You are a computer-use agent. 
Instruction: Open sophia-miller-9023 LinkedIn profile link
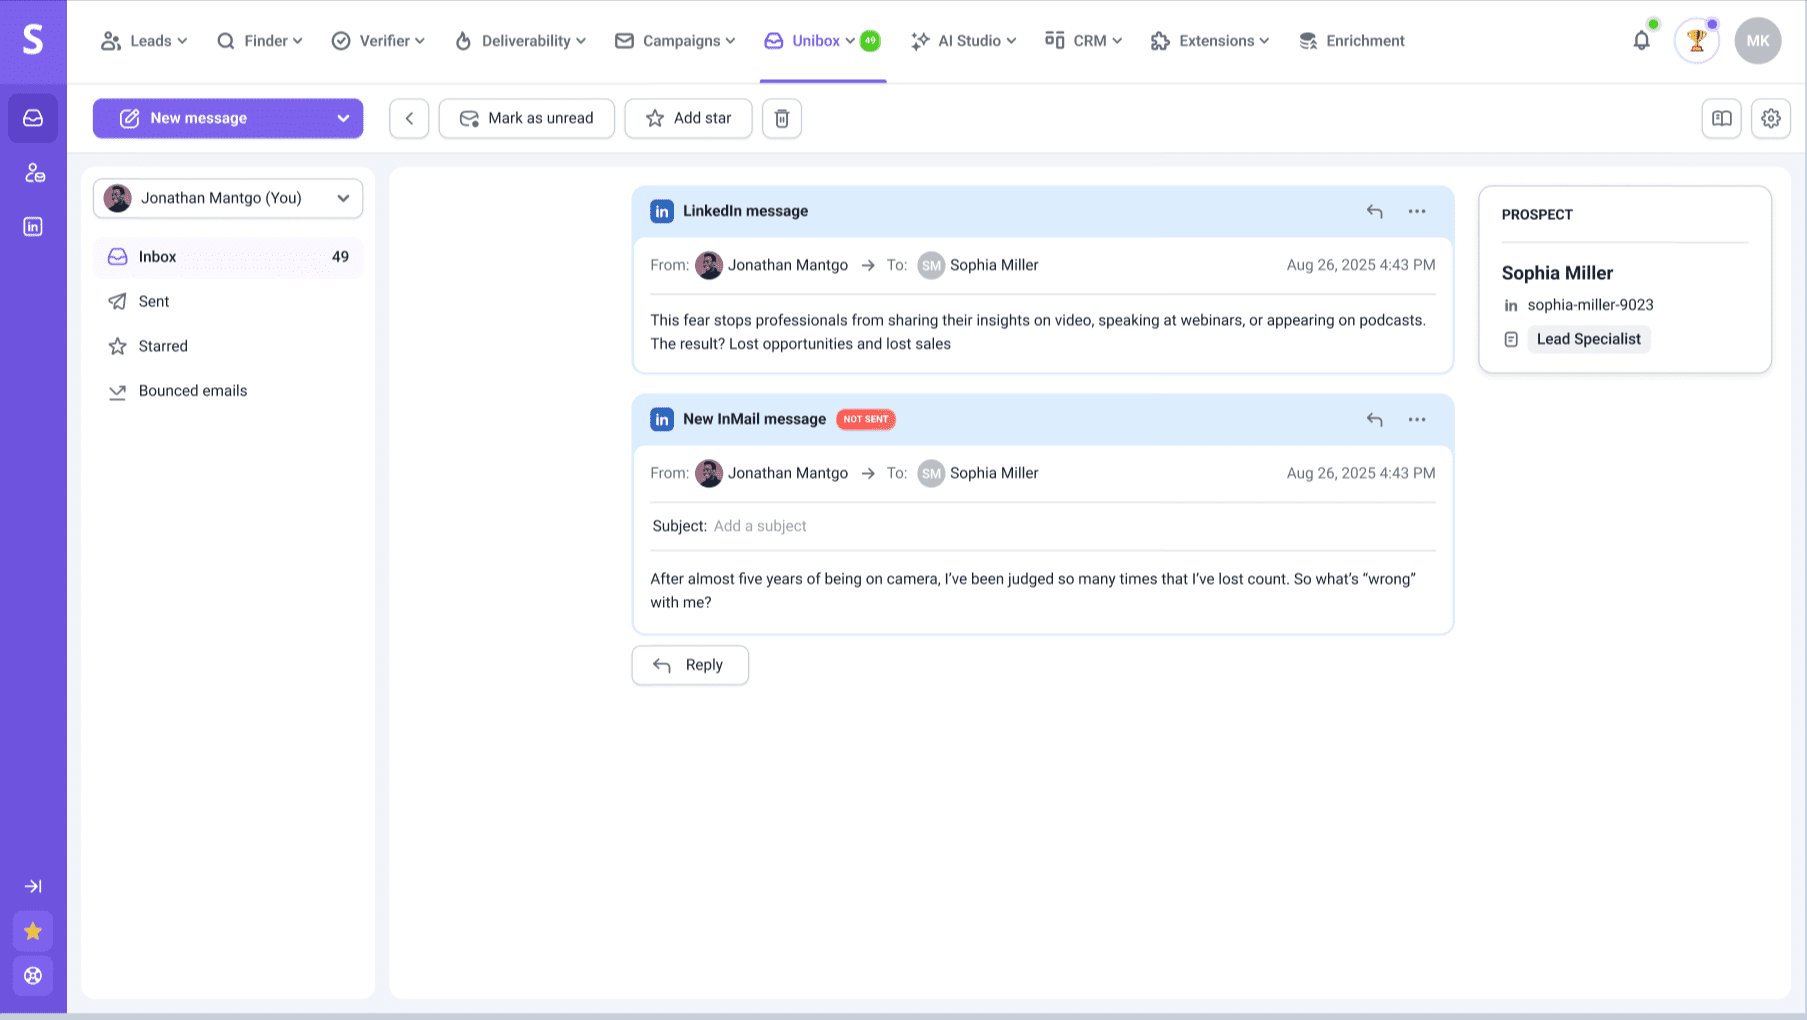pyautogui.click(x=1590, y=305)
